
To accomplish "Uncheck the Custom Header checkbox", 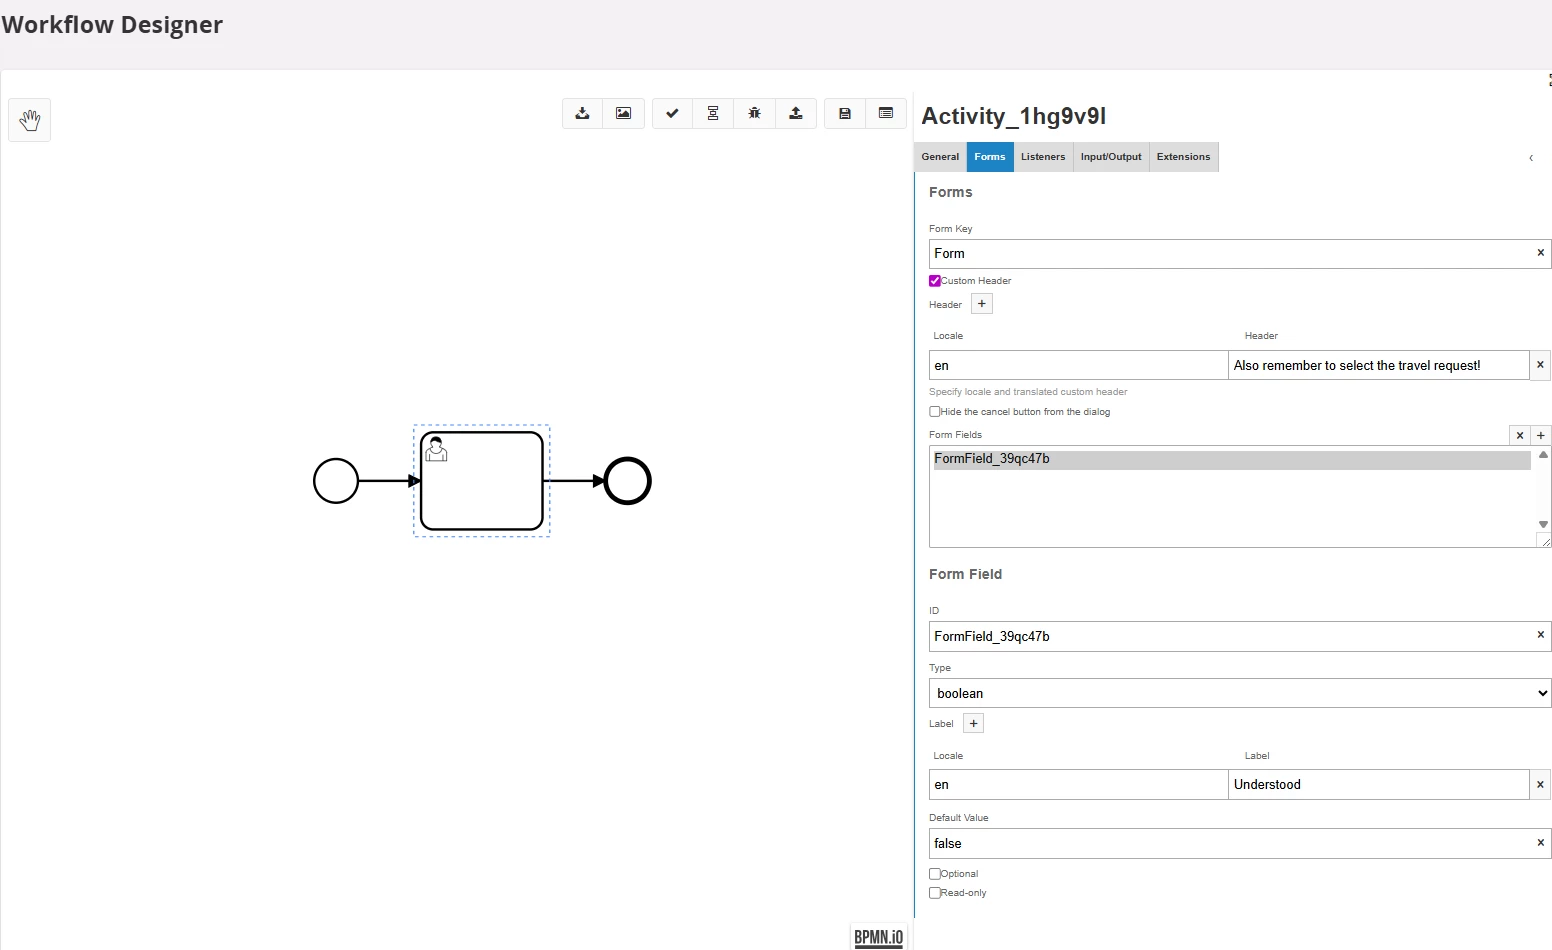I will pyautogui.click(x=935, y=281).
